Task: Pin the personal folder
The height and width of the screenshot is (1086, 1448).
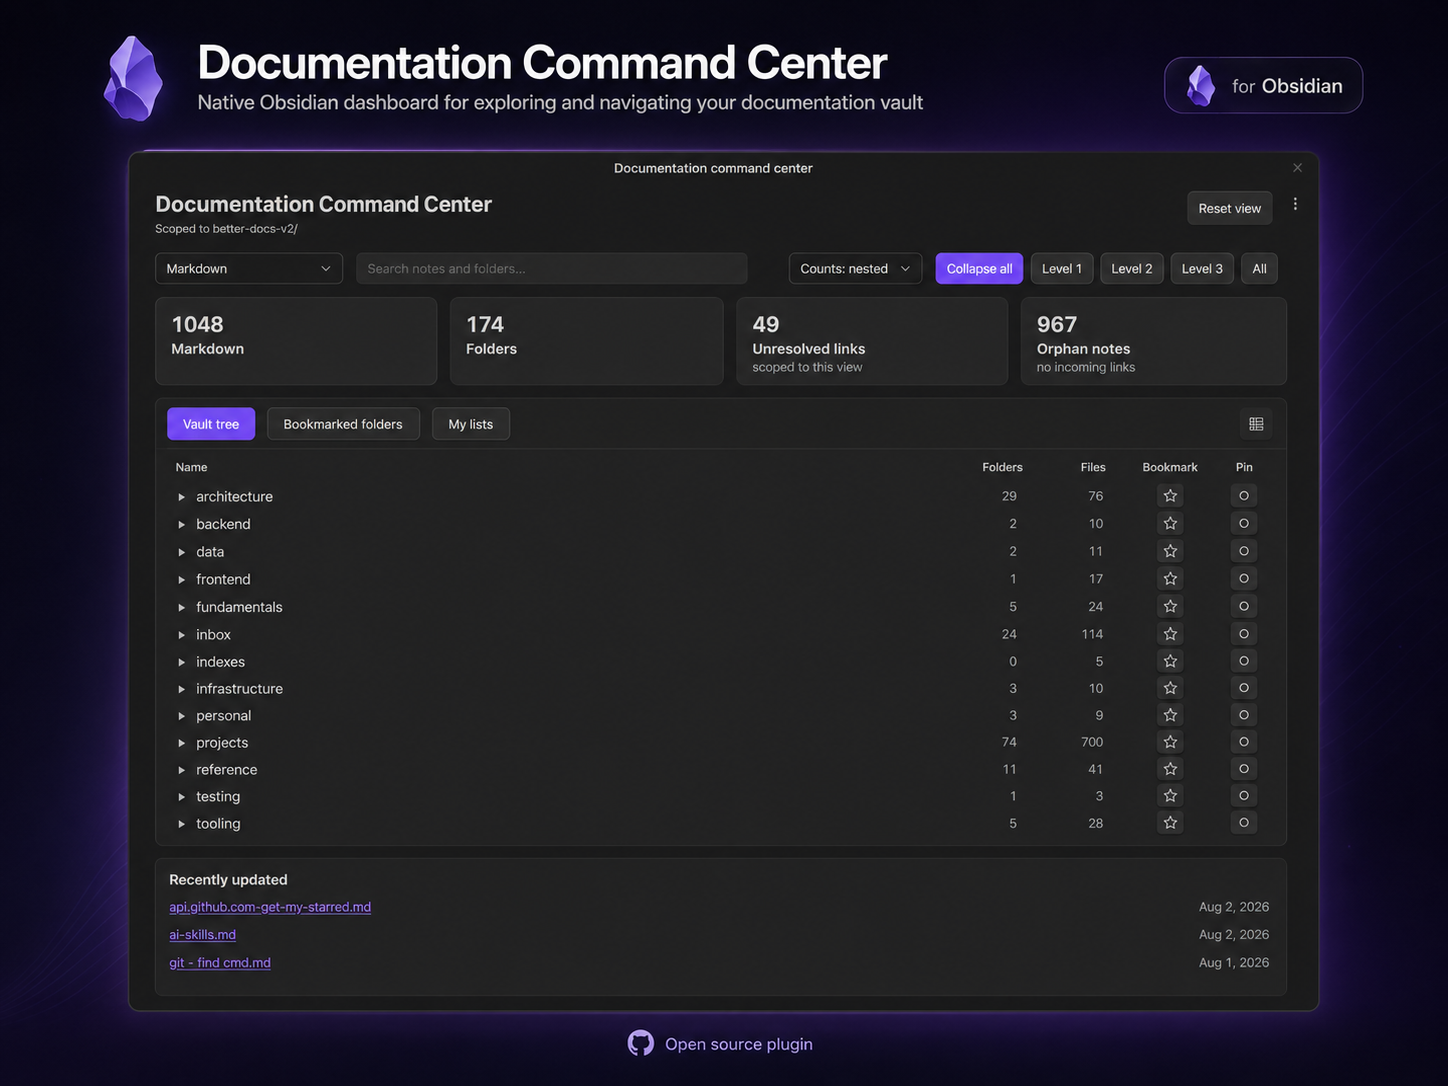Action: pyautogui.click(x=1244, y=715)
